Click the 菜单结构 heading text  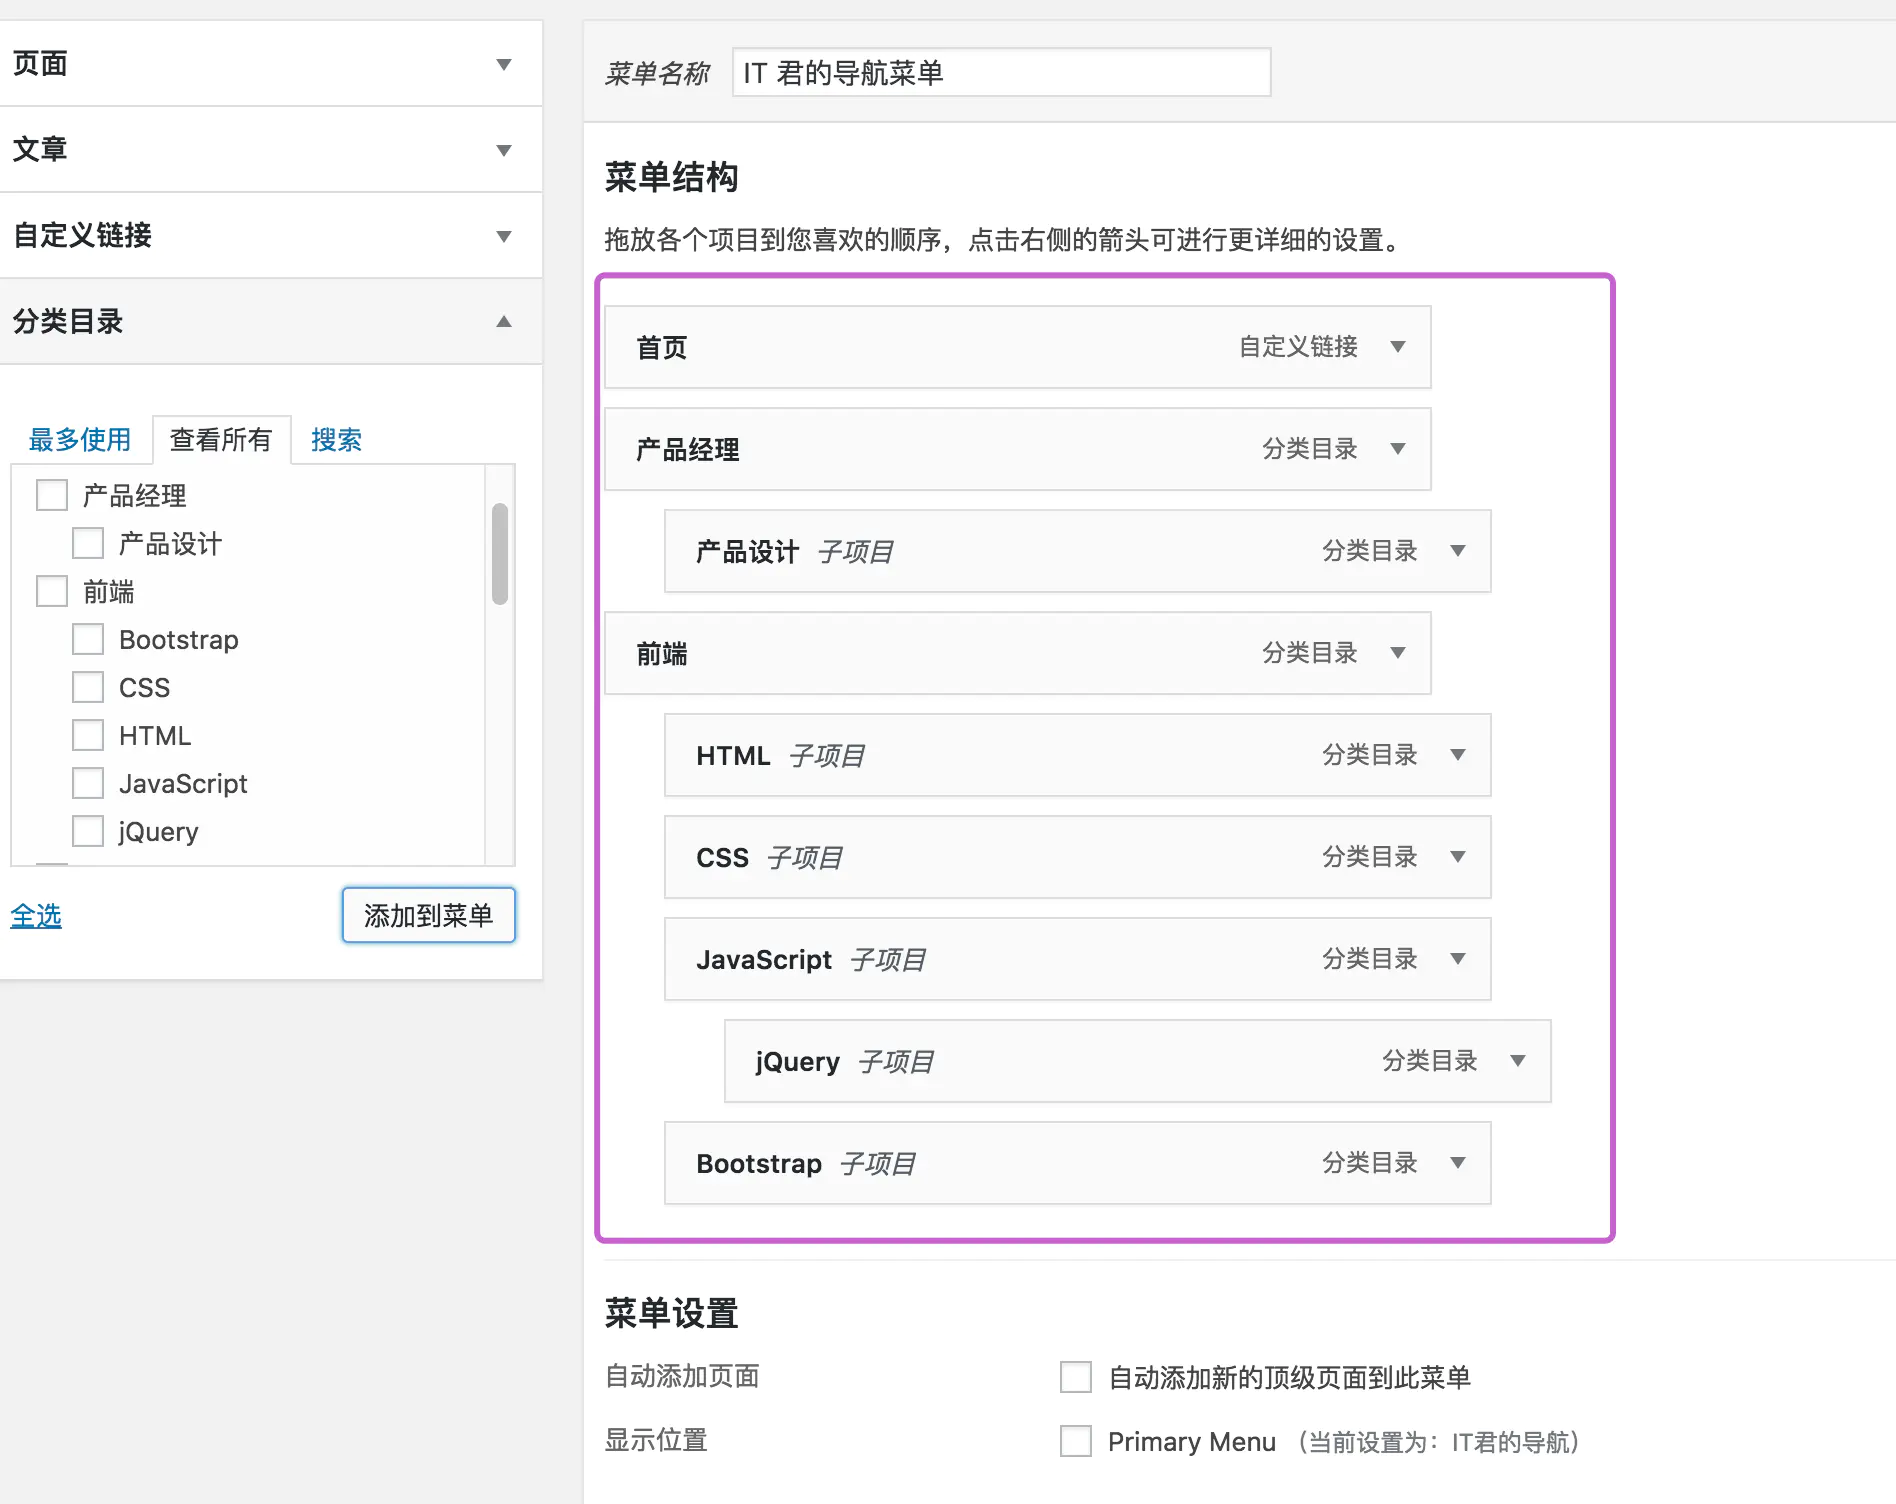[x=671, y=177]
